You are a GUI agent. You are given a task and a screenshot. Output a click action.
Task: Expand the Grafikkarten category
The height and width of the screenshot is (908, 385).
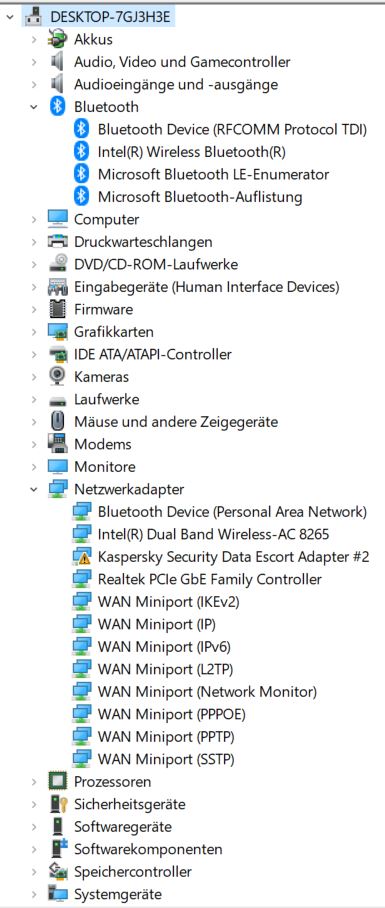[x=34, y=332]
